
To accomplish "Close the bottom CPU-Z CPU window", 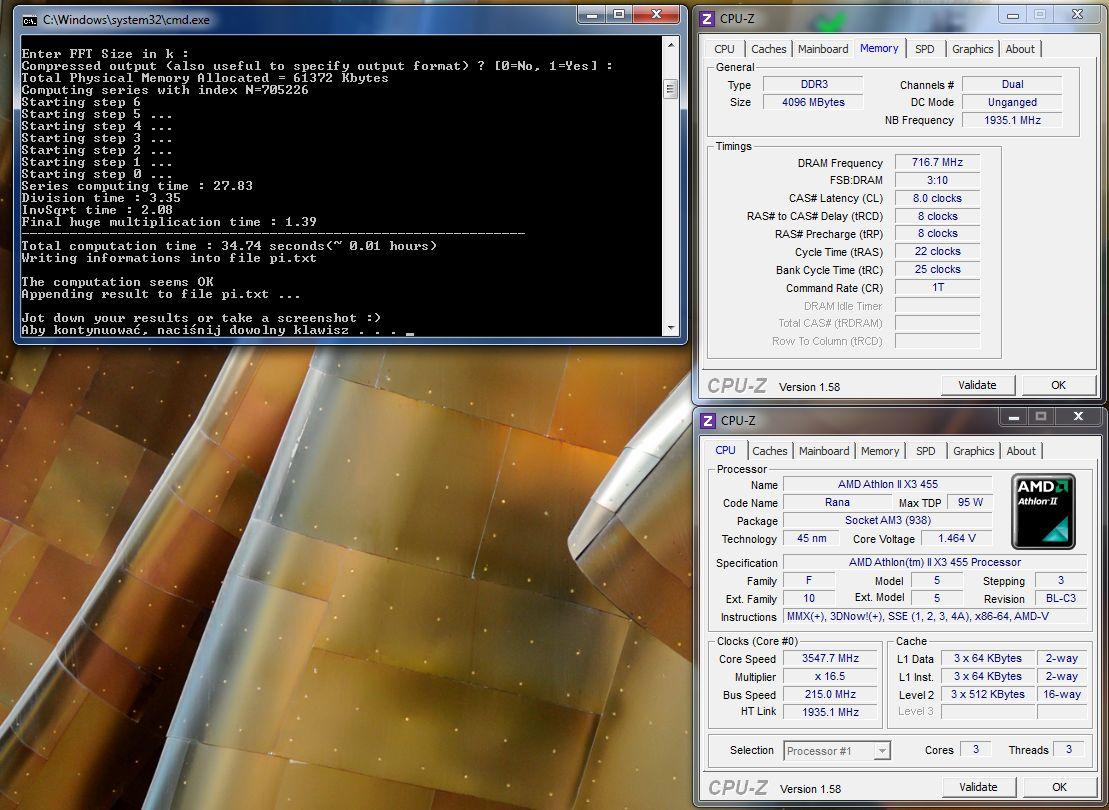I will coord(1078,417).
